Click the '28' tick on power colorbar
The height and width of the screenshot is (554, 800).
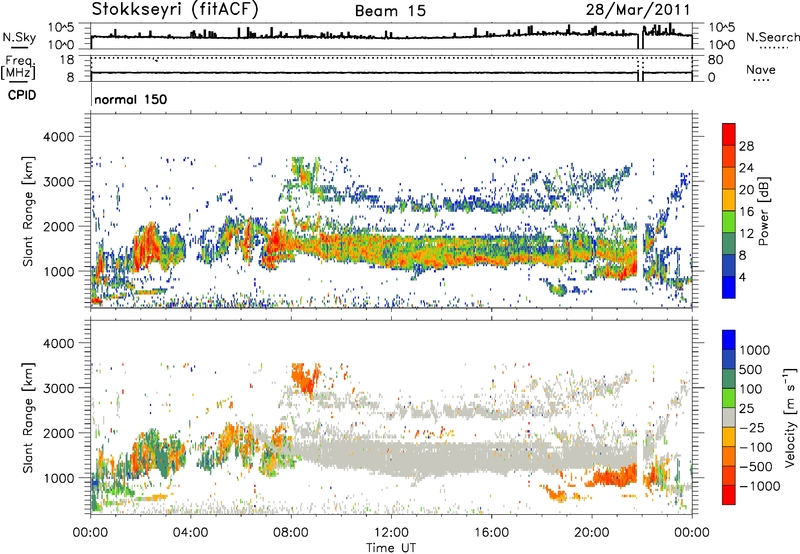pos(746,146)
